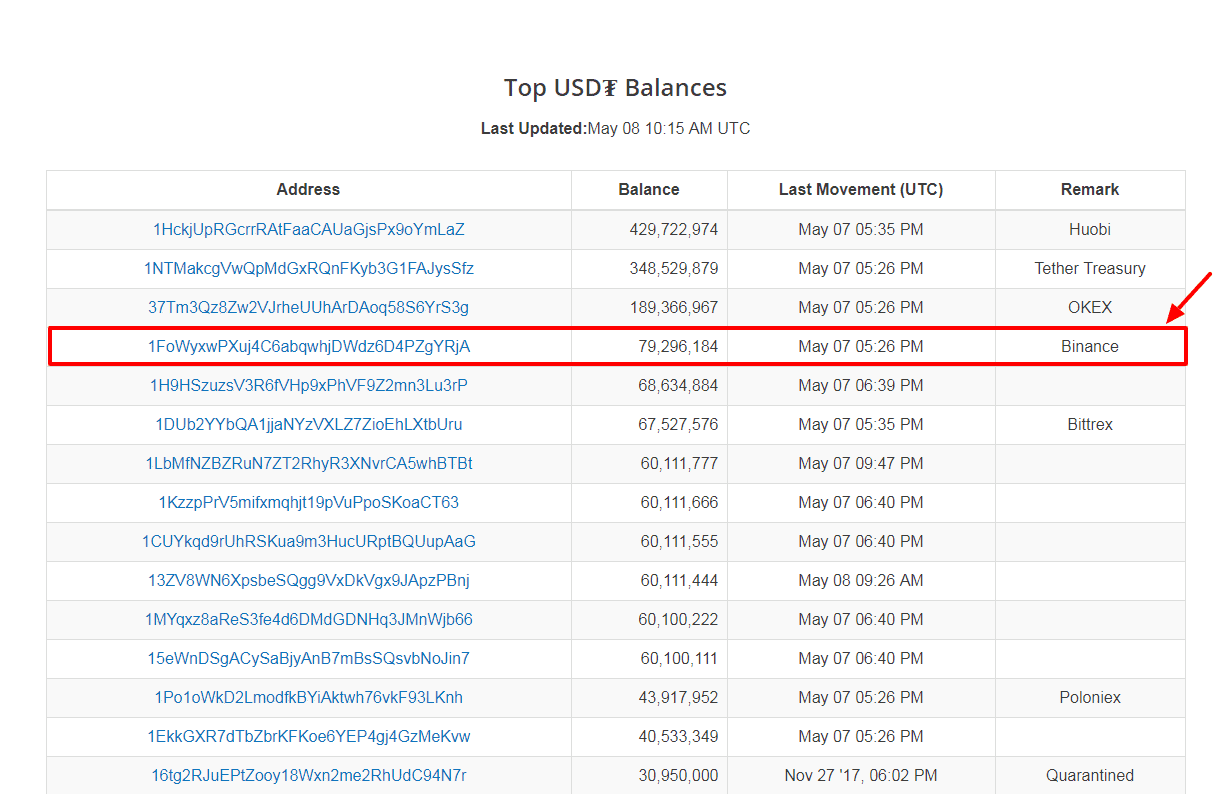This screenshot has height=794, width=1216.
Task: Click the Huobi remark cell
Action: click(x=1090, y=230)
